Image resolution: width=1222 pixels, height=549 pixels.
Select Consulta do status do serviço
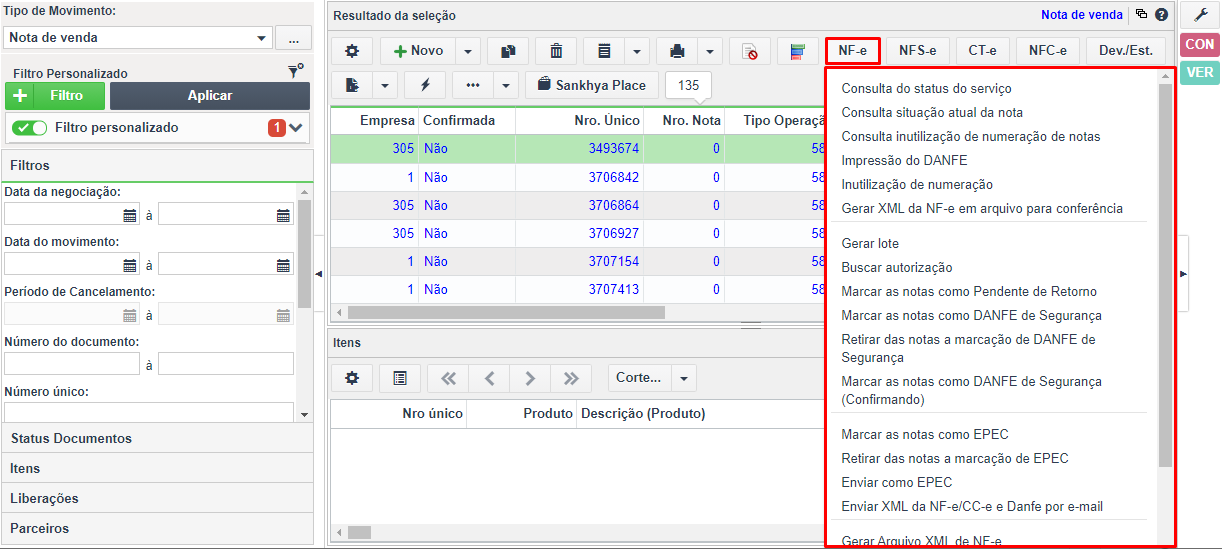[926, 88]
